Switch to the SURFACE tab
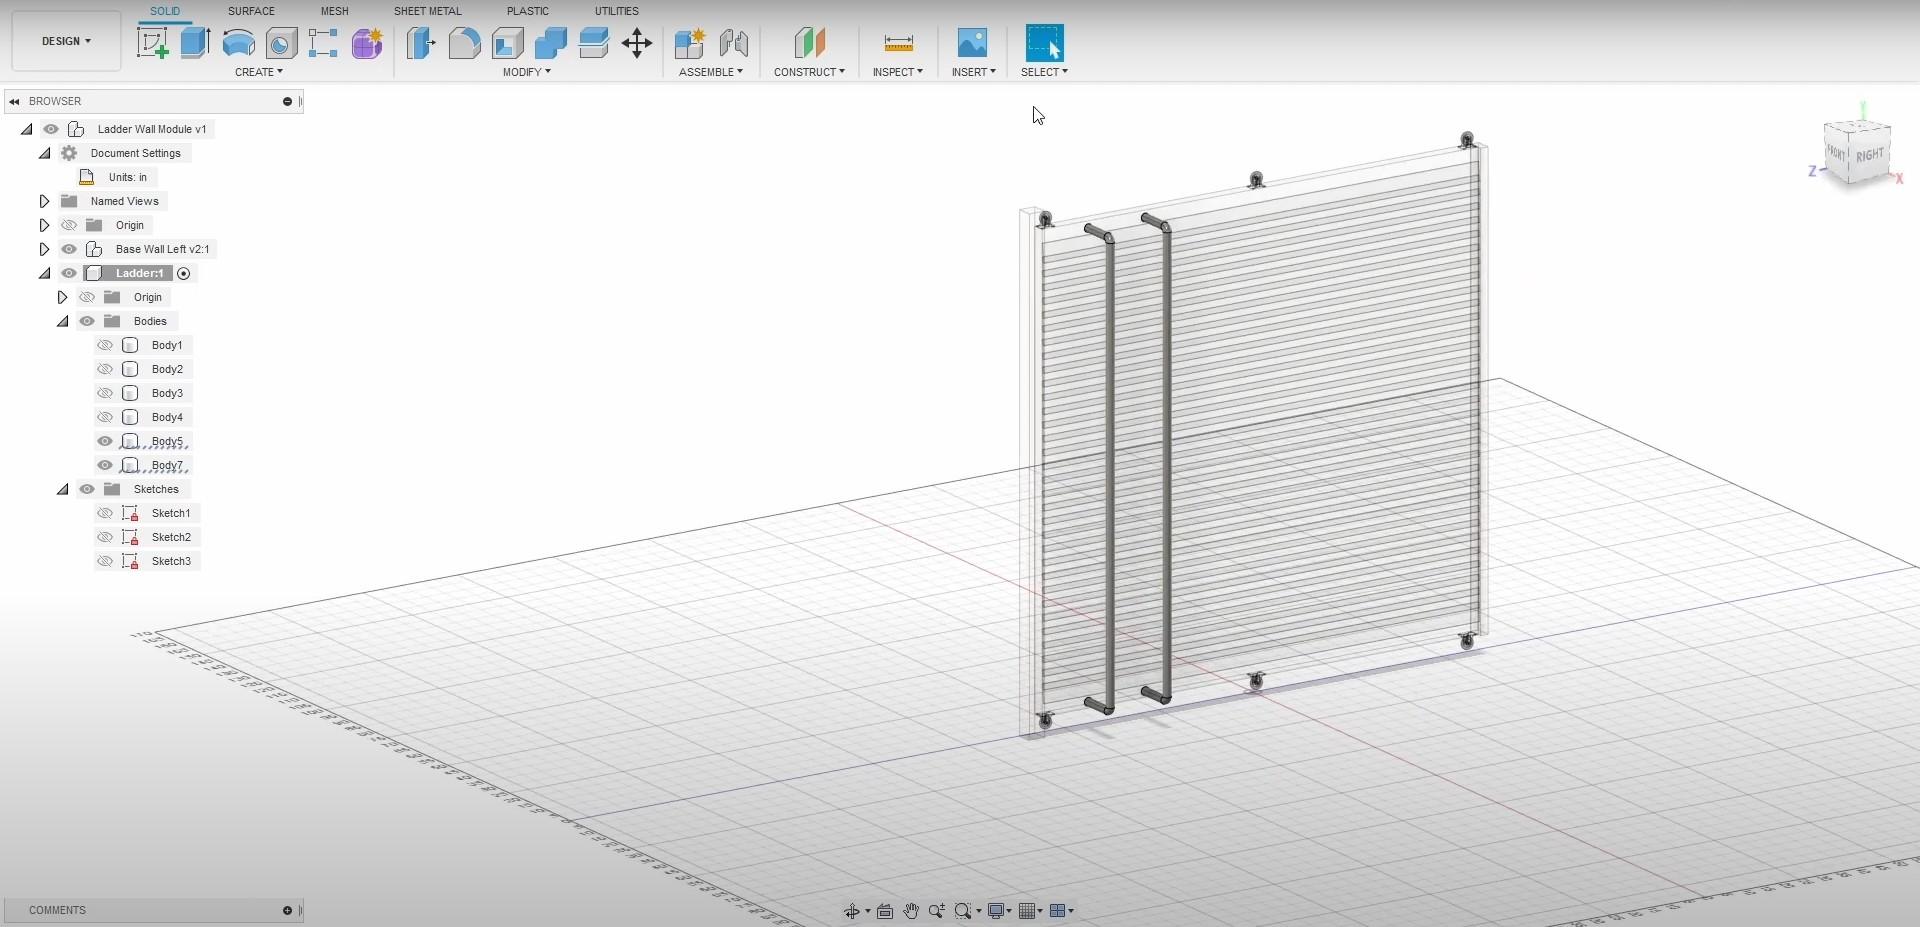Image resolution: width=1920 pixels, height=927 pixels. click(x=251, y=11)
